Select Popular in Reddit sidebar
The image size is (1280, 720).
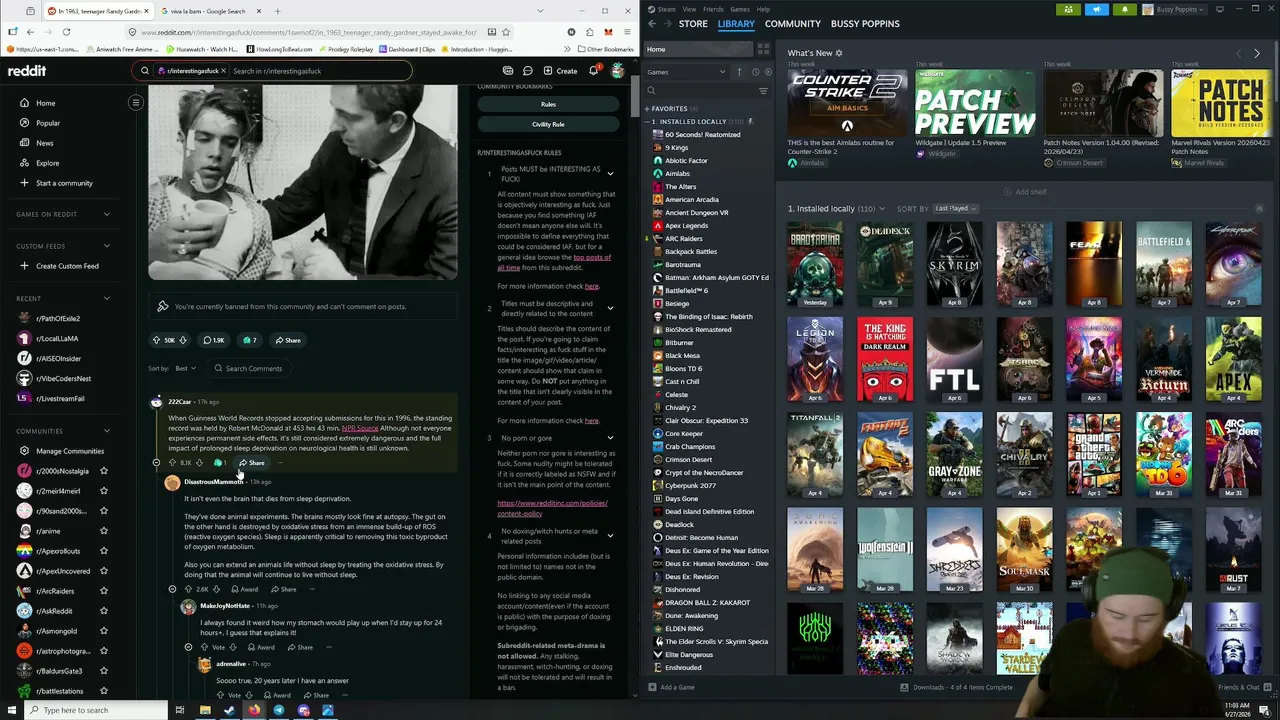(x=48, y=123)
